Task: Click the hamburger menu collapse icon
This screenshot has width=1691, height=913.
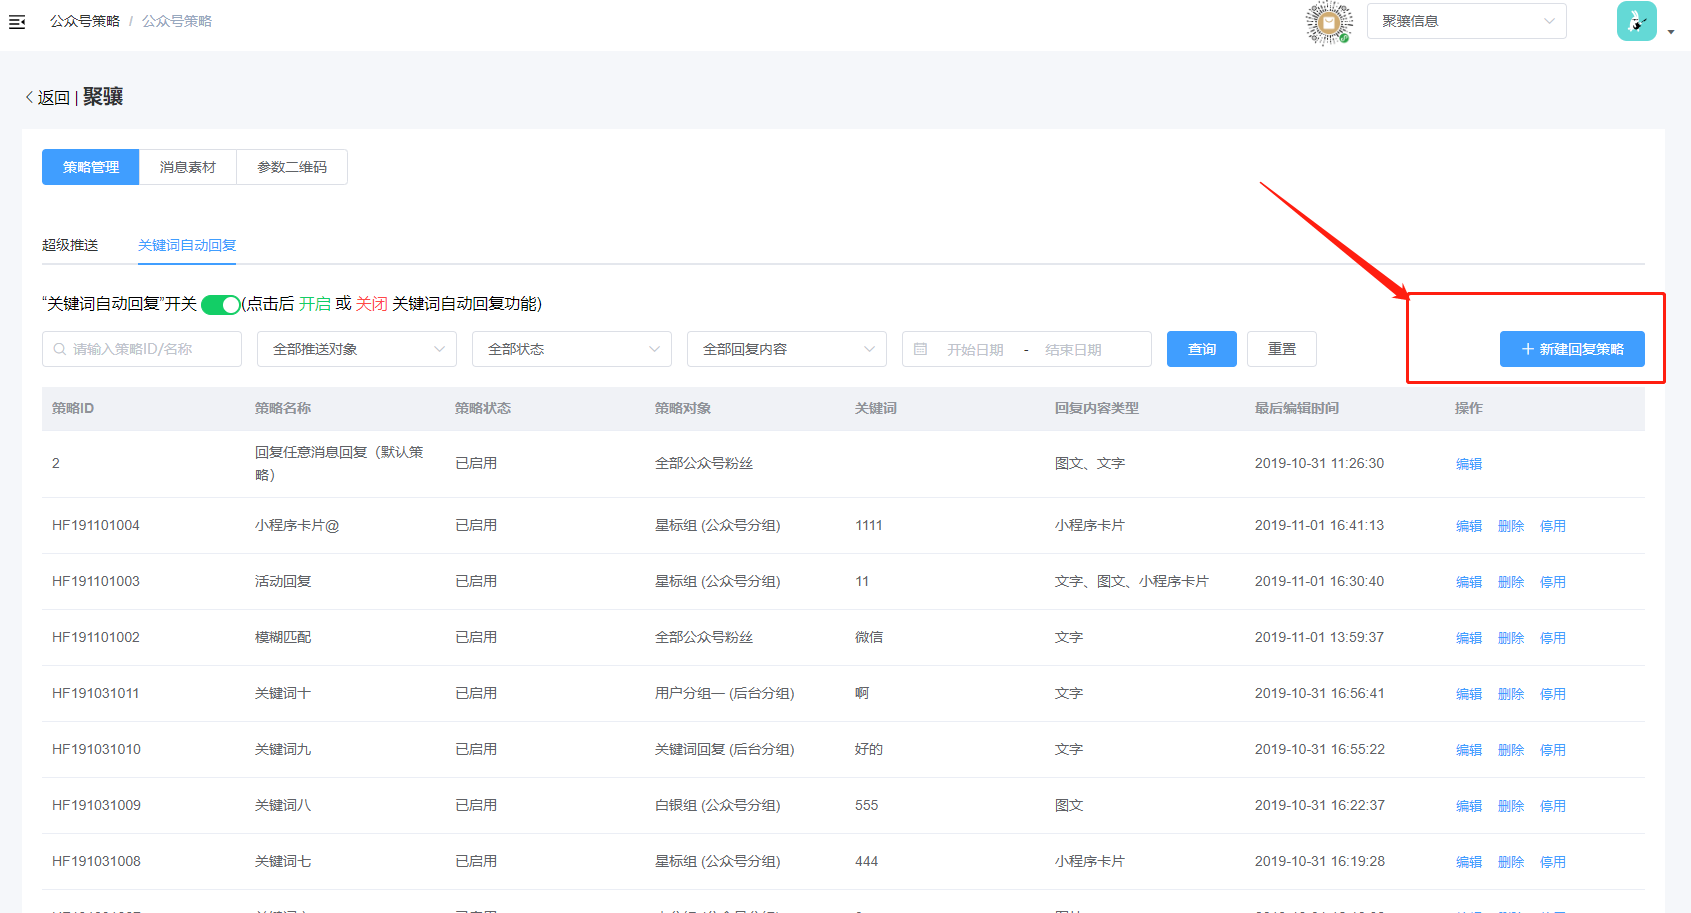Action: [17, 21]
